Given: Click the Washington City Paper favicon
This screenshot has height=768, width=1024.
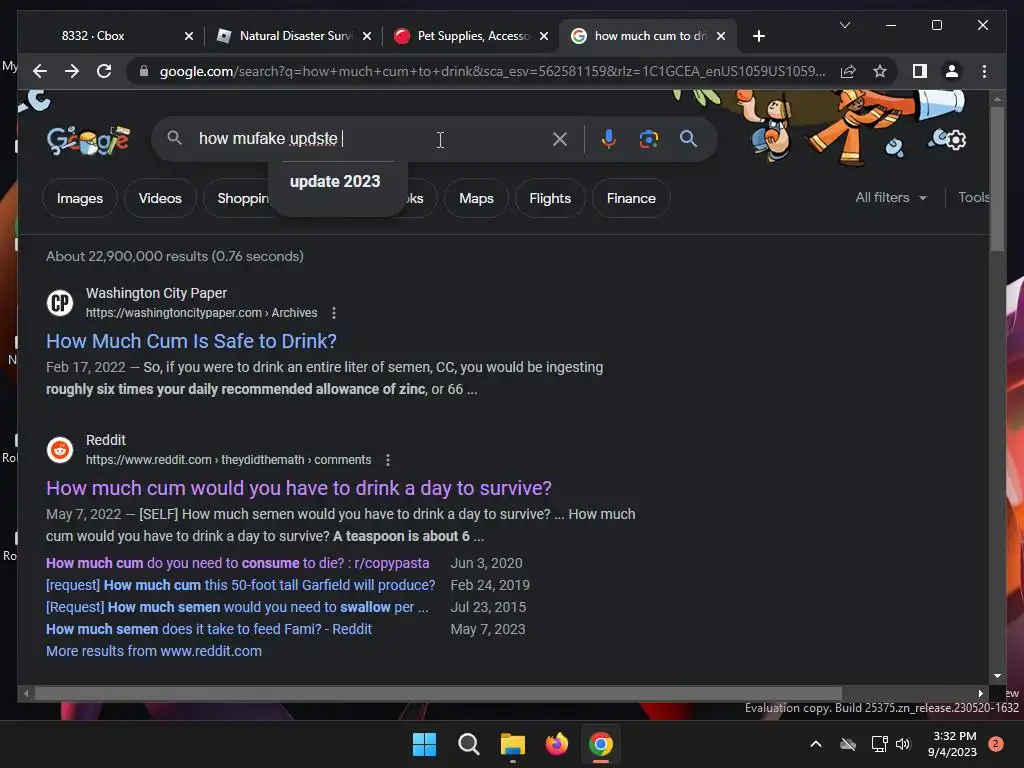Looking at the screenshot, I should click(60, 303).
